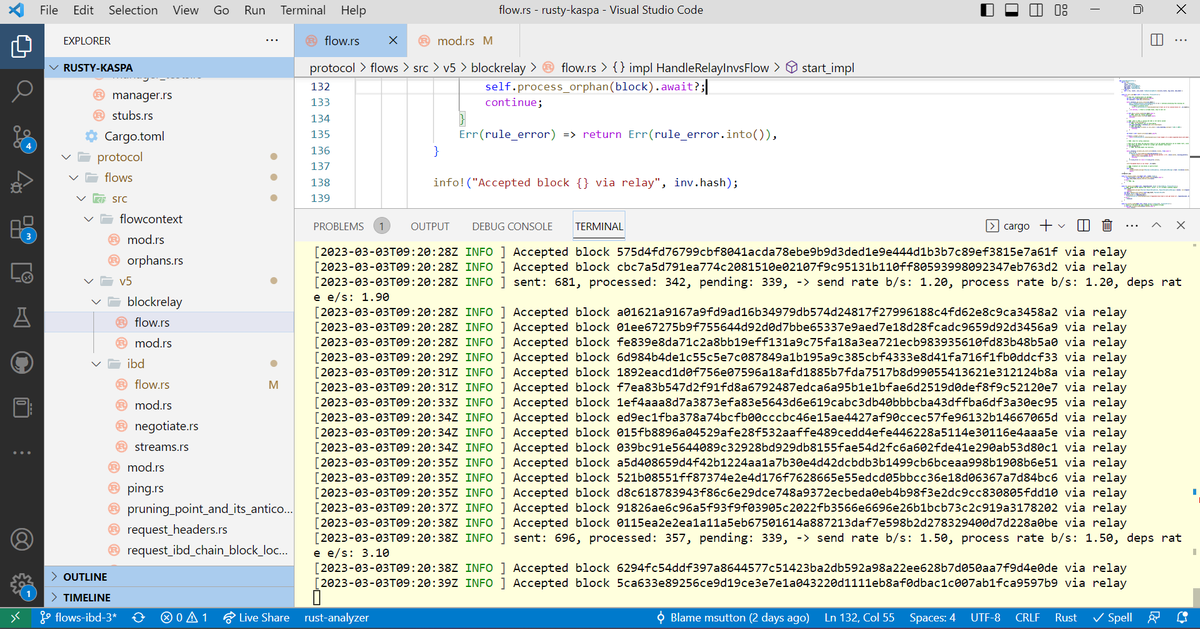Open the Source Control view
The height and width of the screenshot is (629, 1200).
click(22, 137)
